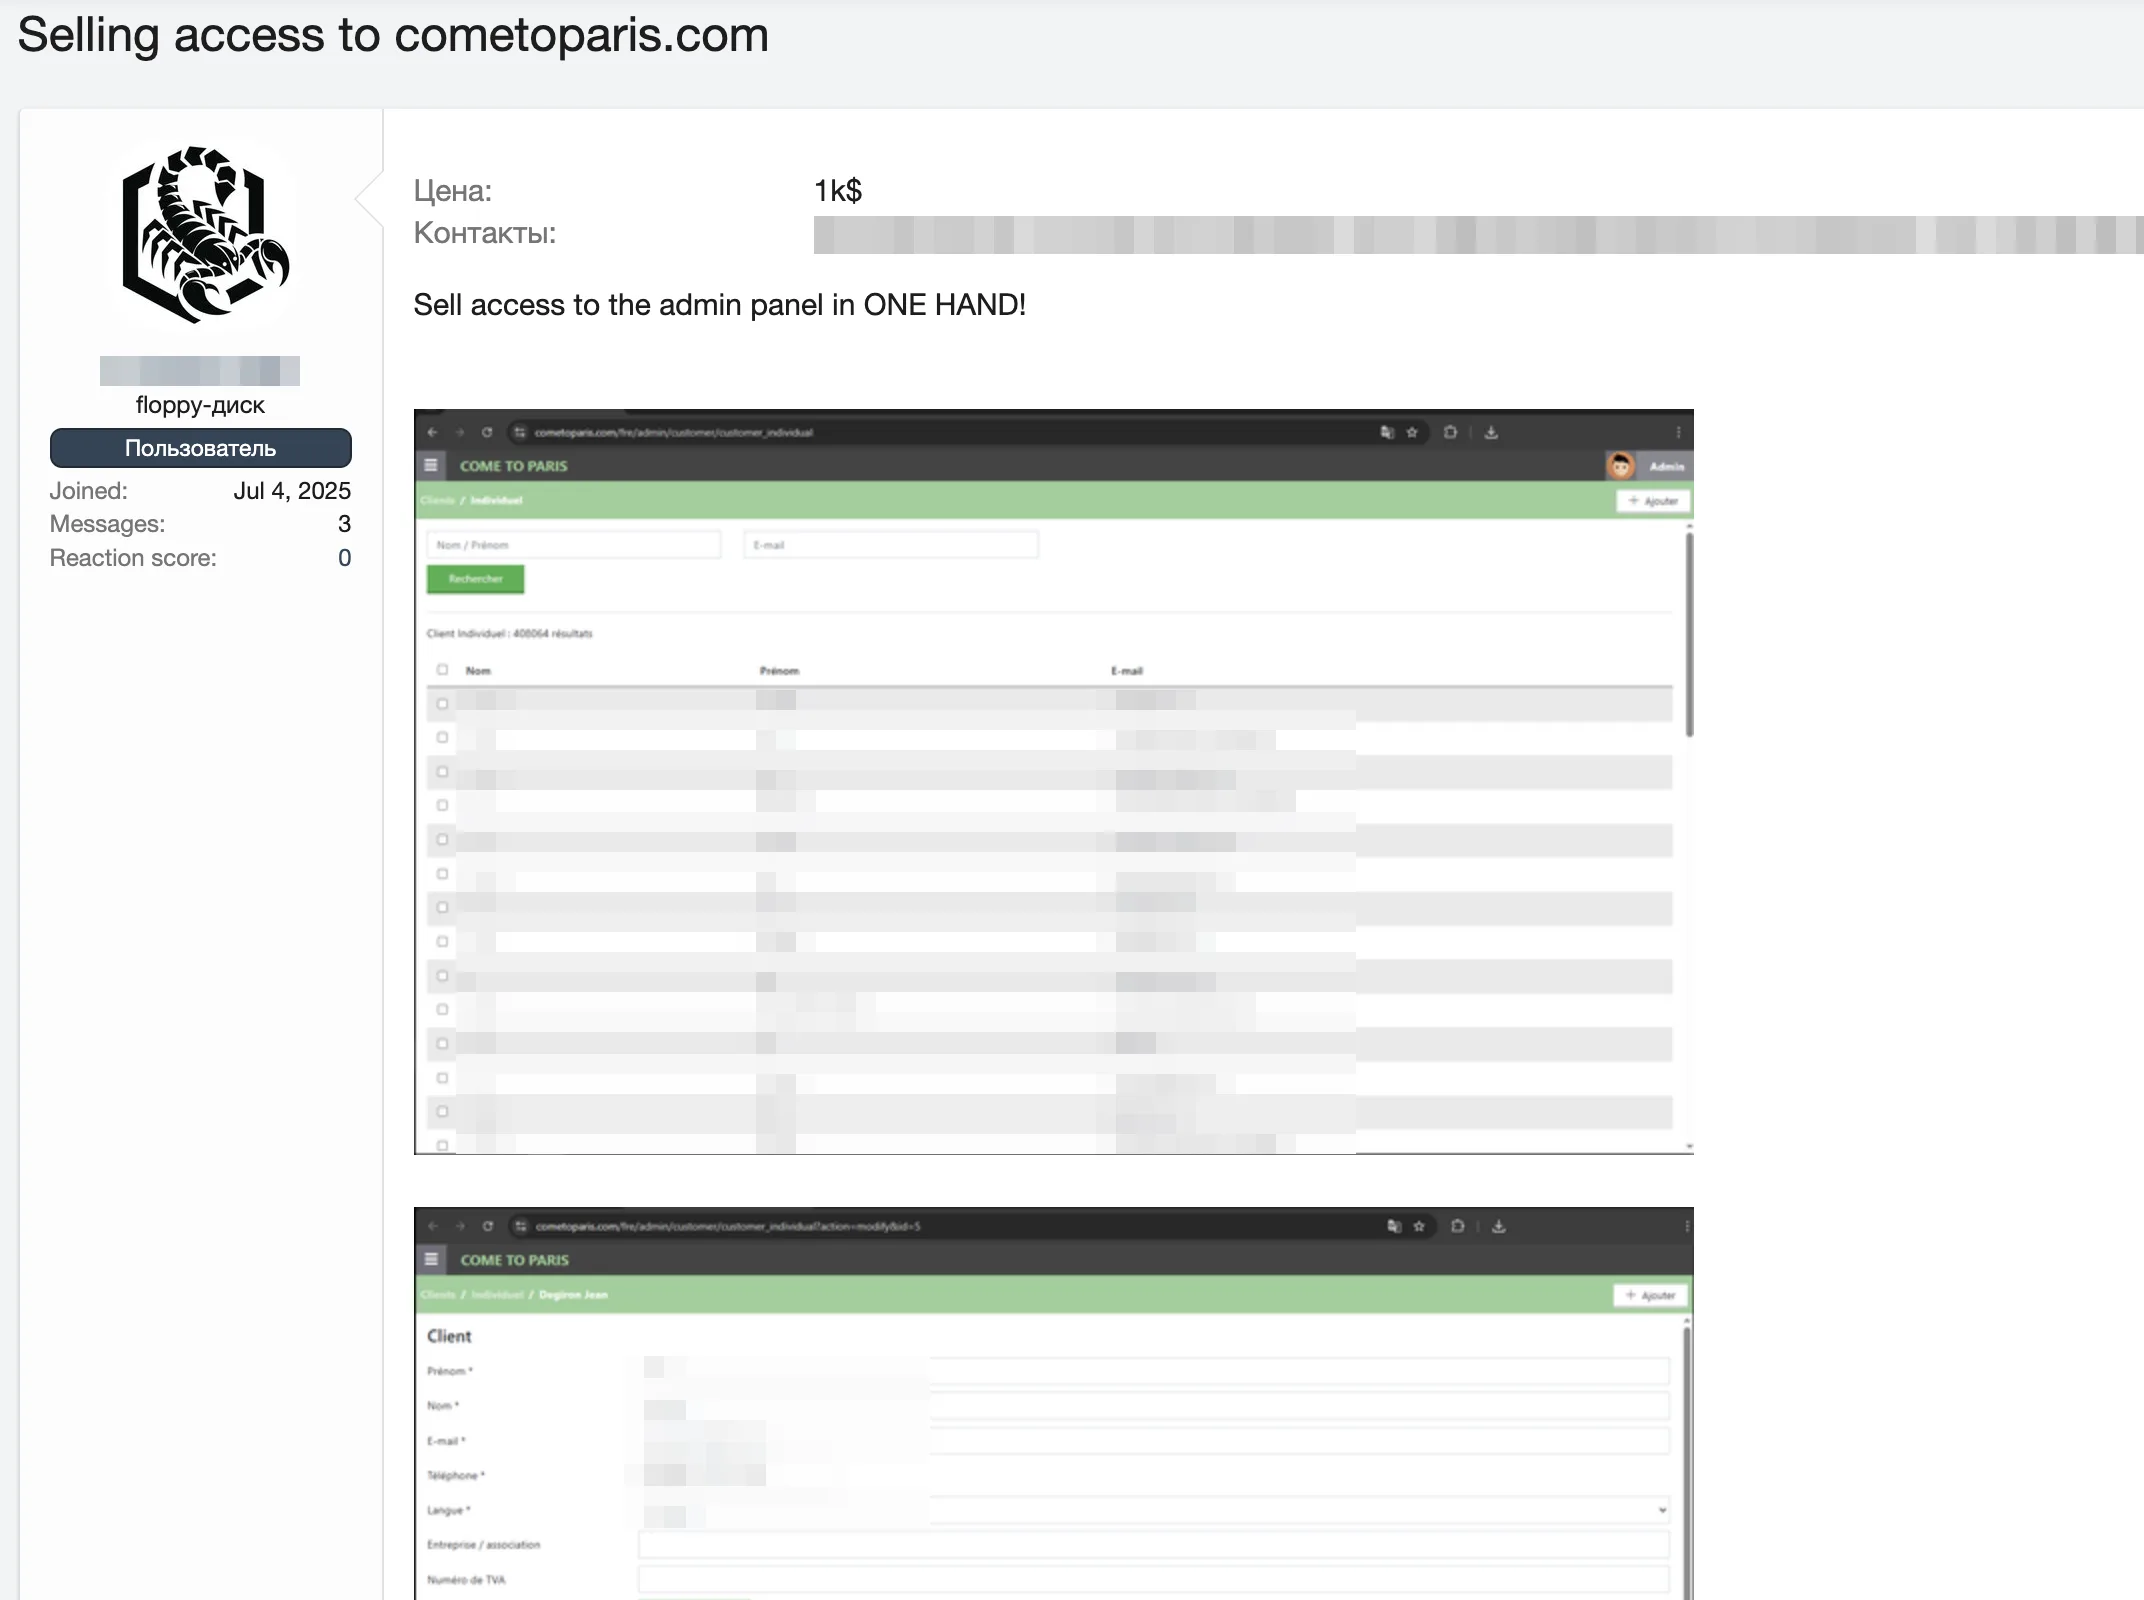Image resolution: width=2144 pixels, height=1600 pixels.
Task: Click the download icon in second screenshot browser
Action: [1499, 1226]
